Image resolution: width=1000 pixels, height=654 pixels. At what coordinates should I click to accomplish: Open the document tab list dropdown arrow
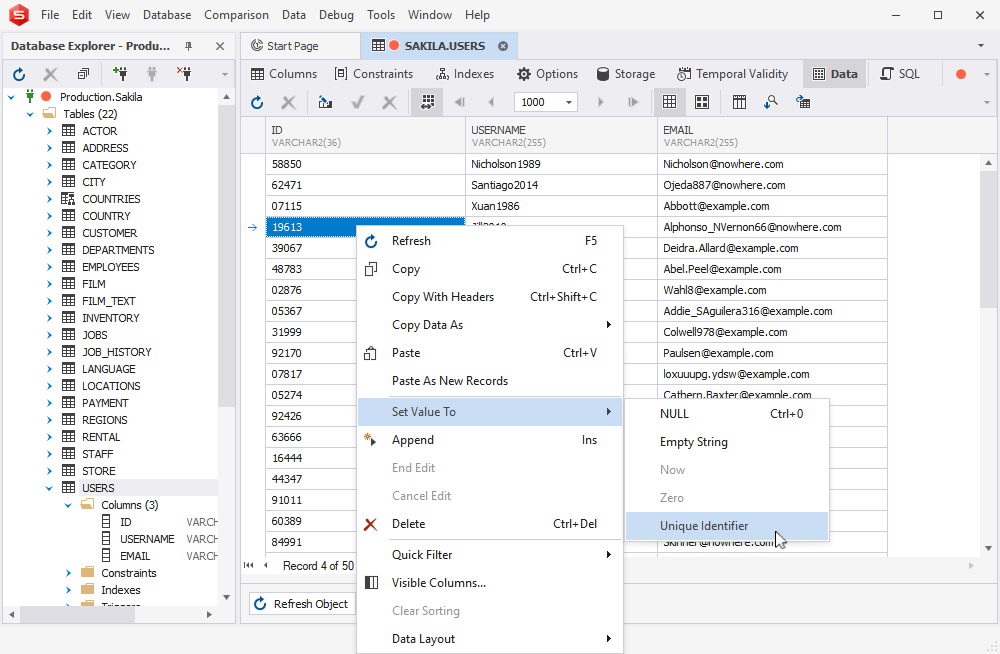tap(980, 46)
